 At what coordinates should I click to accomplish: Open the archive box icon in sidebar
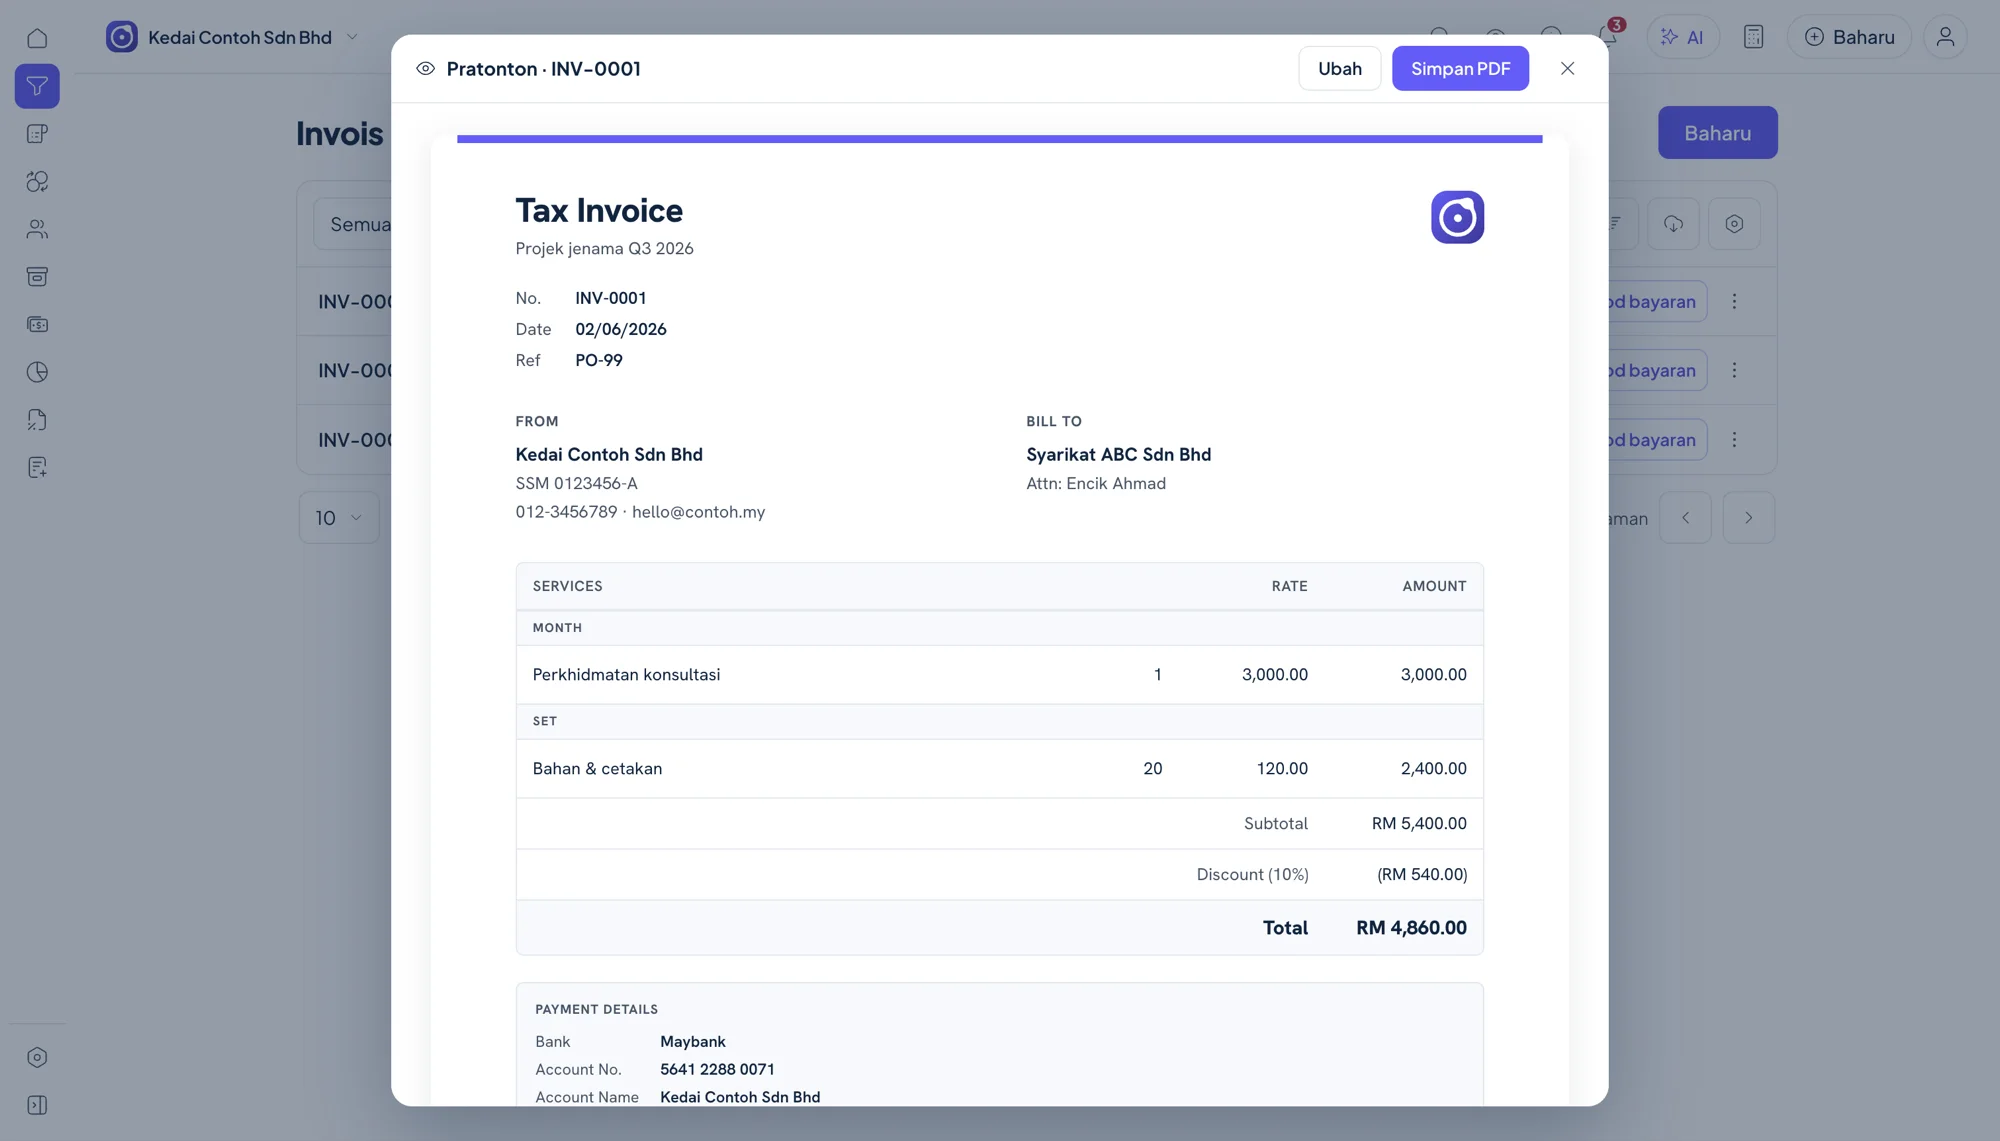pos(37,277)
